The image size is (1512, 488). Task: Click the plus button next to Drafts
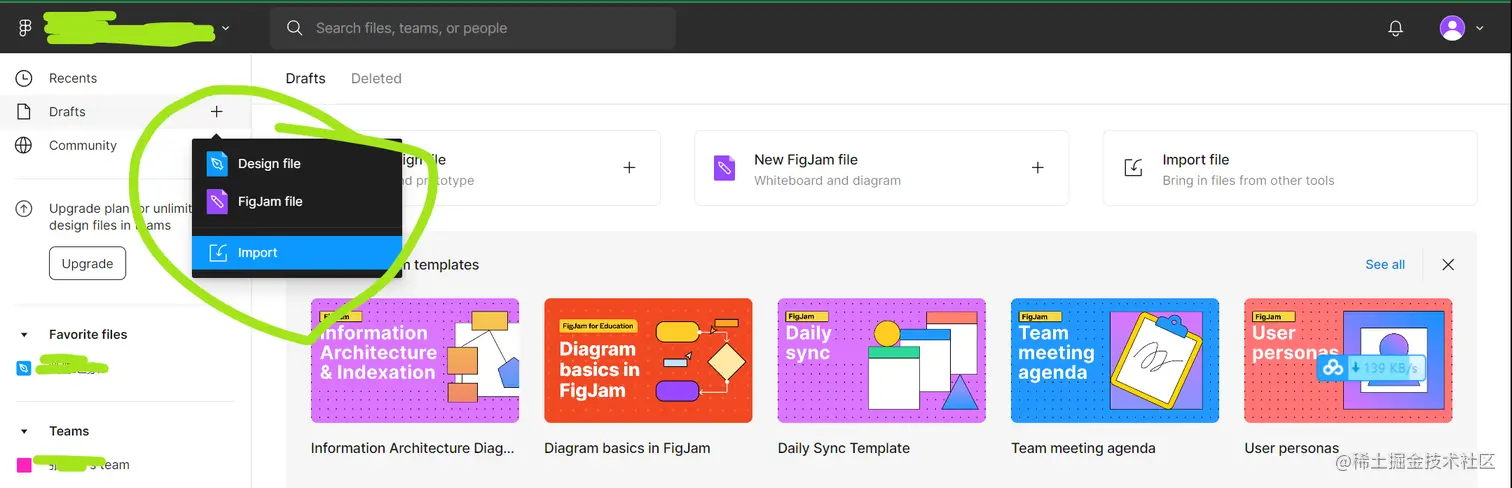pyautogui.click(x=217, y=112)
